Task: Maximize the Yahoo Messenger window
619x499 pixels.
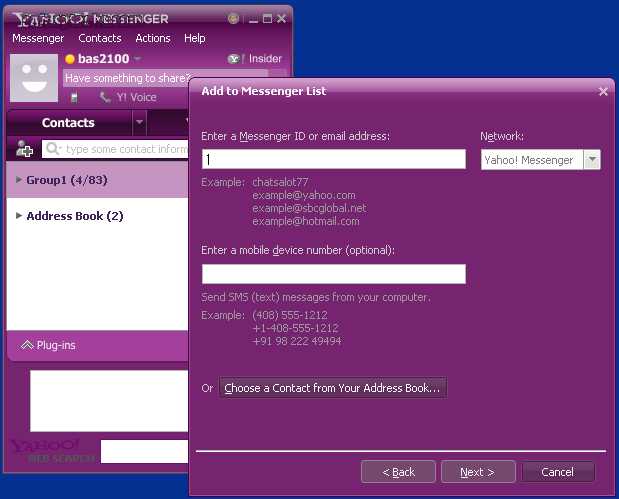Action: (x=267, y=19)
